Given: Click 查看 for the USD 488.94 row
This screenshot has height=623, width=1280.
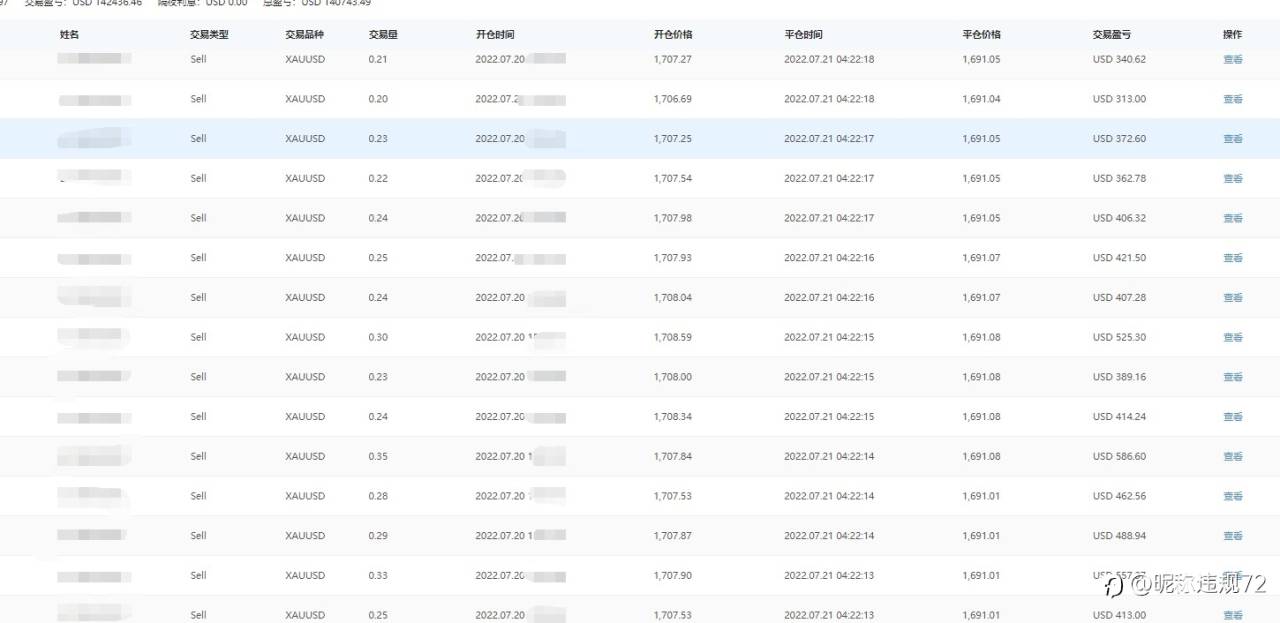Looking at the screenshot, I should (x=1233, y=536).
